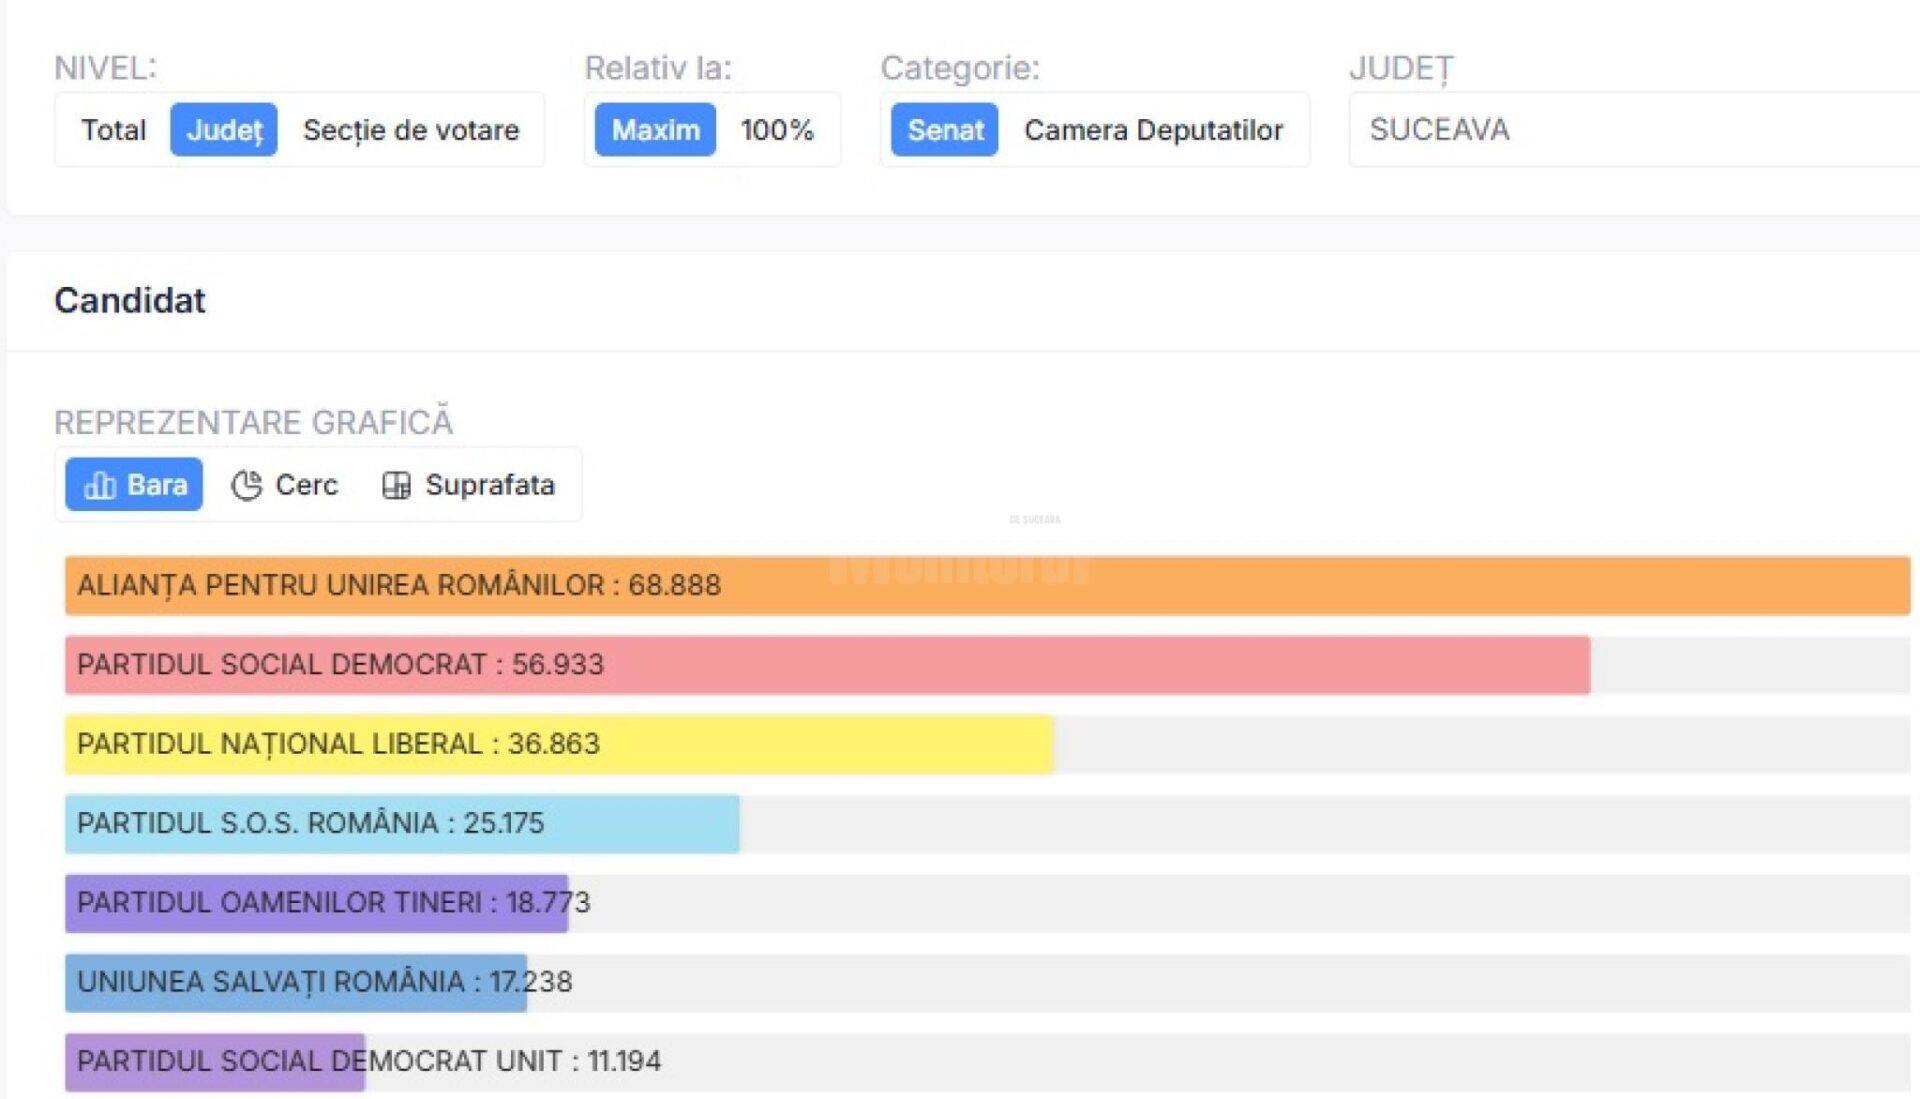Click the Uniunea Salvați România bar
This screenshot has width=1920, height=1099.
[x=296, y=982]
